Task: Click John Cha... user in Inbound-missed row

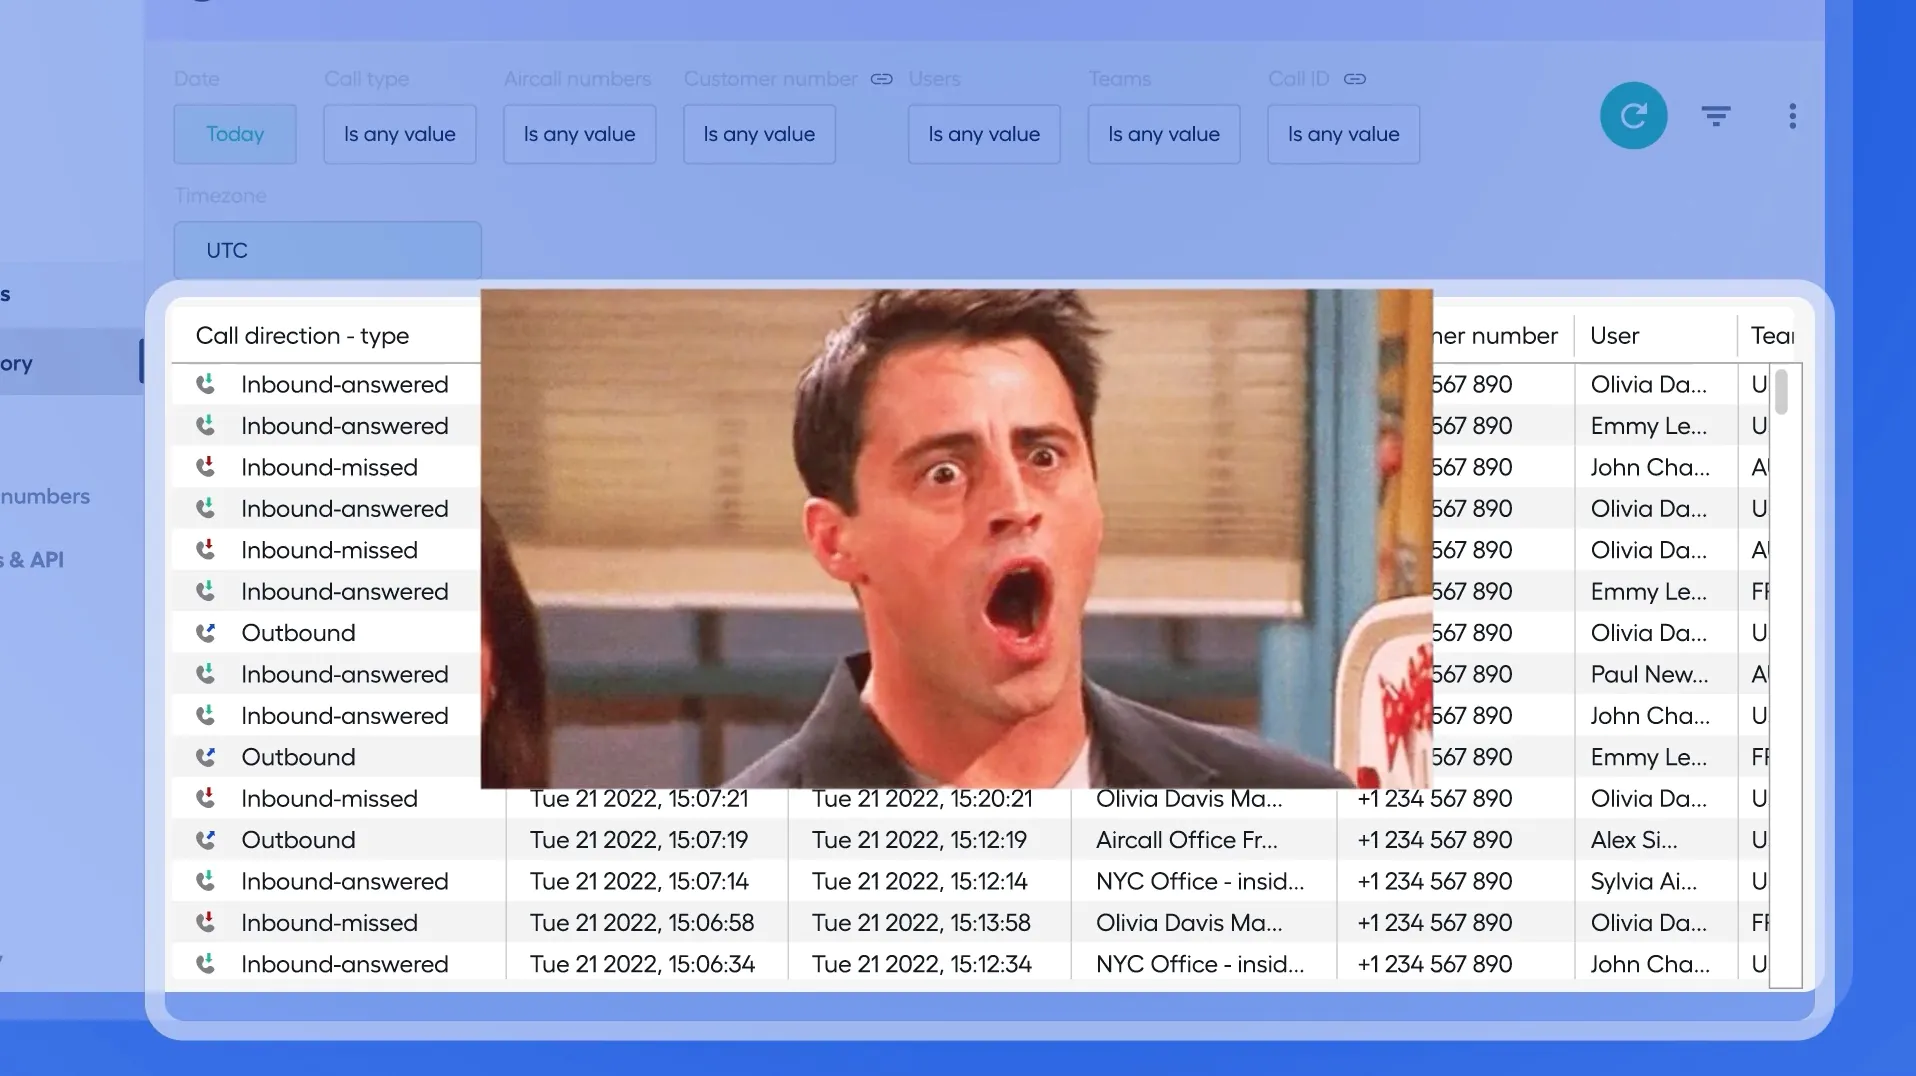Action: (x=1650, y=467)
